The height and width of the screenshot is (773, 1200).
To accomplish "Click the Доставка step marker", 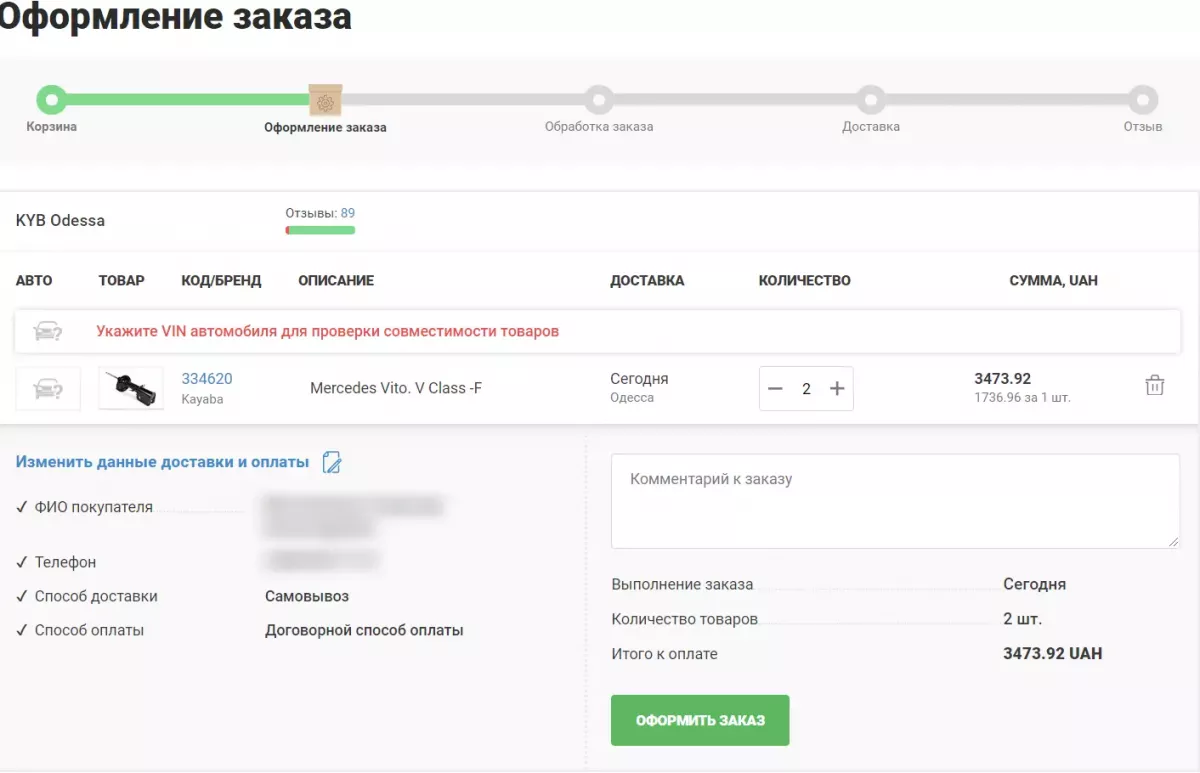I will (x=871, y=100).
